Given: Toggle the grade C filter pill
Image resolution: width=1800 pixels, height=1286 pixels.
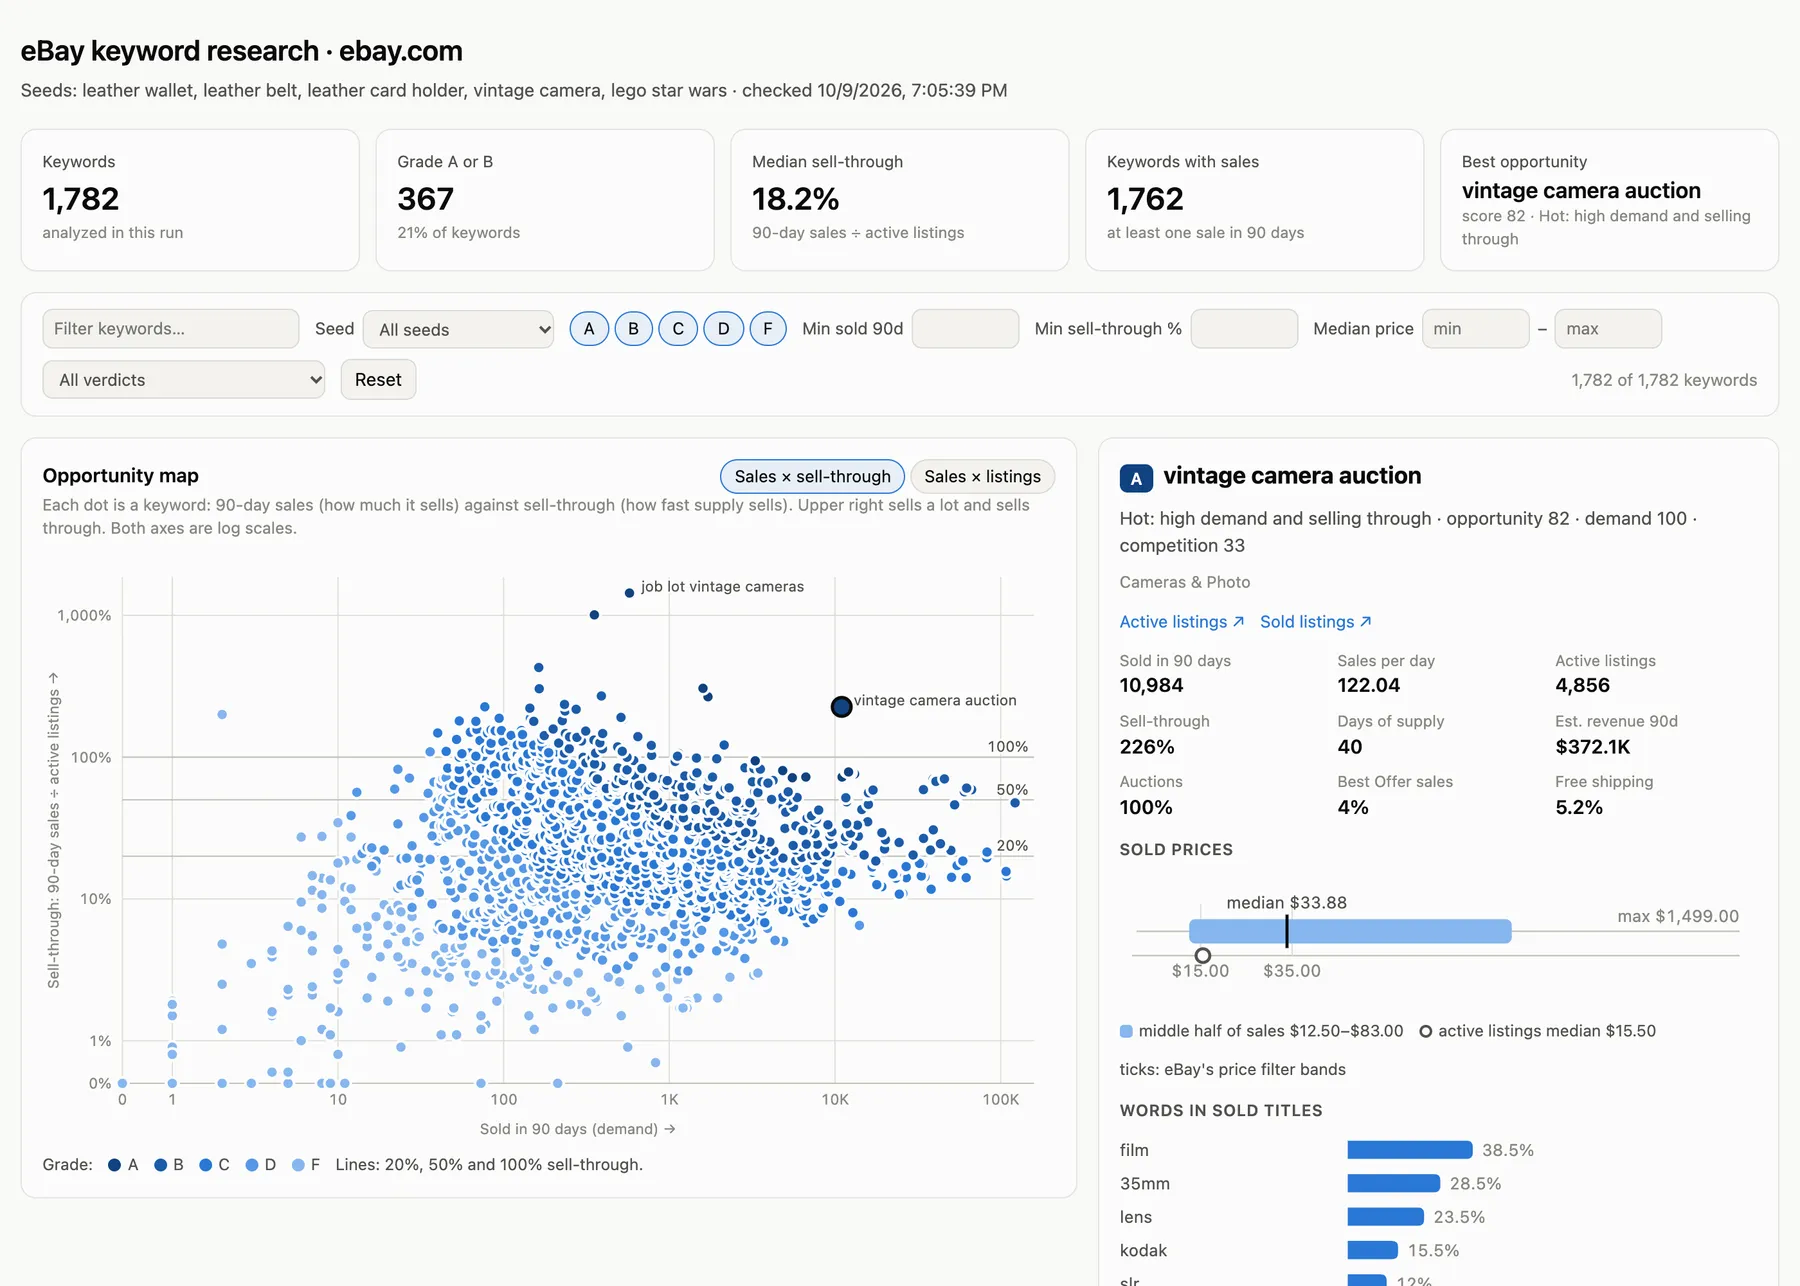Looking at the screenshot, I should pos(678,329).
